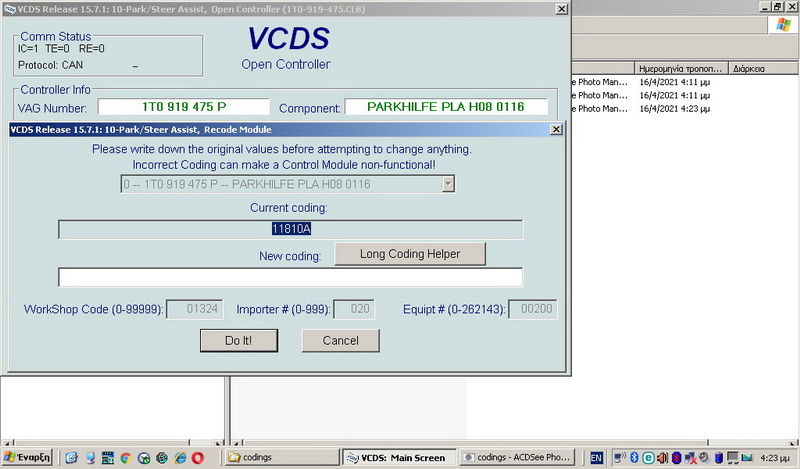Viewport: 800px width, 469px height.
Task: Click the film strip quick launch icon
Action: coord(108,458)
